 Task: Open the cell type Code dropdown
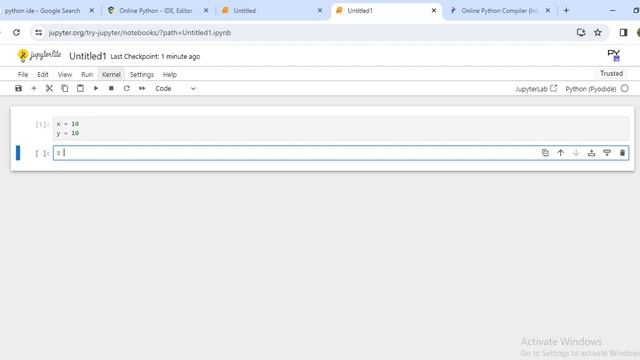(176, 89)
